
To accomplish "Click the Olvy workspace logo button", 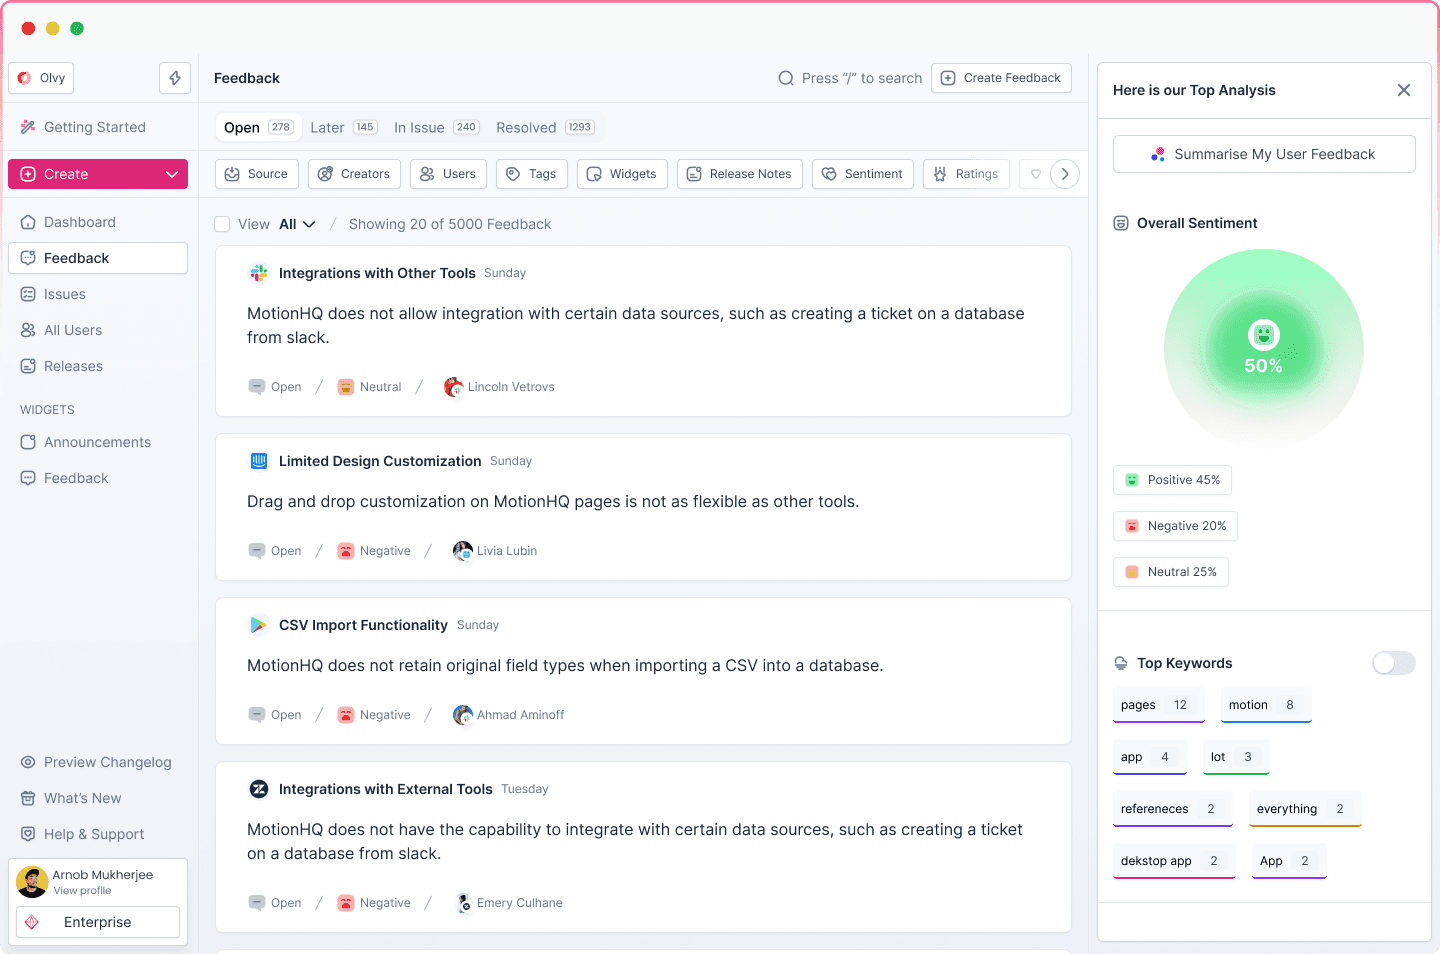I will 41,78.
